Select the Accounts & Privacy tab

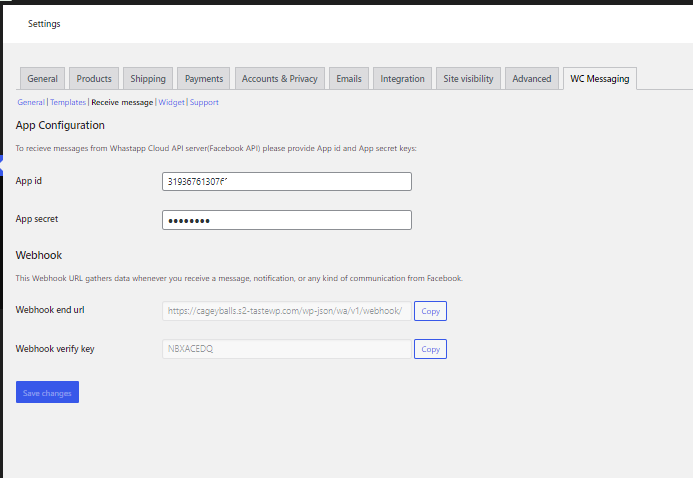(x=280, y=79)
